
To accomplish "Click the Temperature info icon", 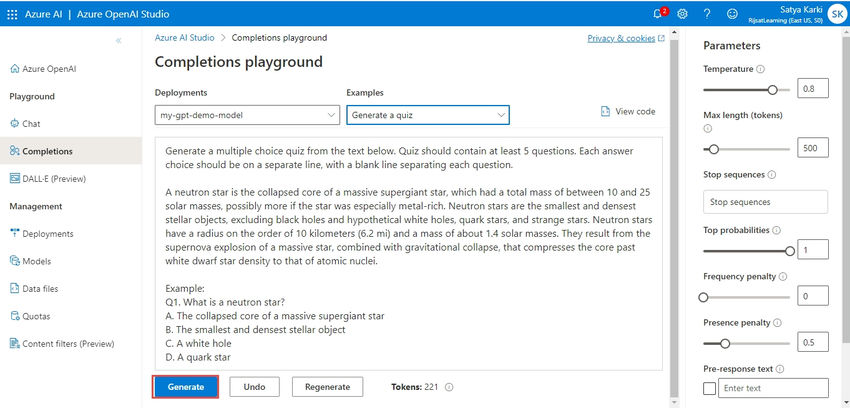I will [761, 69].
